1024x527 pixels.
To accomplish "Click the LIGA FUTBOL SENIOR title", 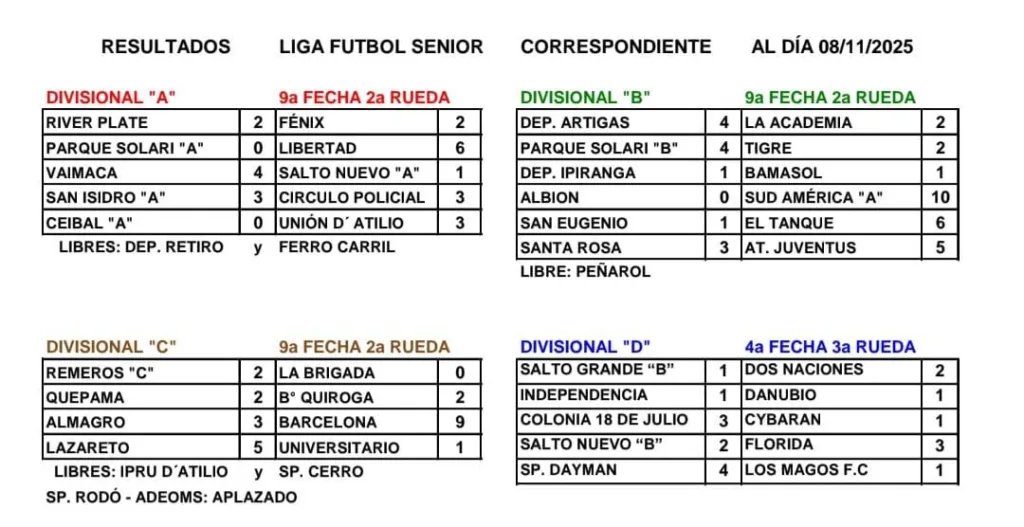I will [381, 46].
